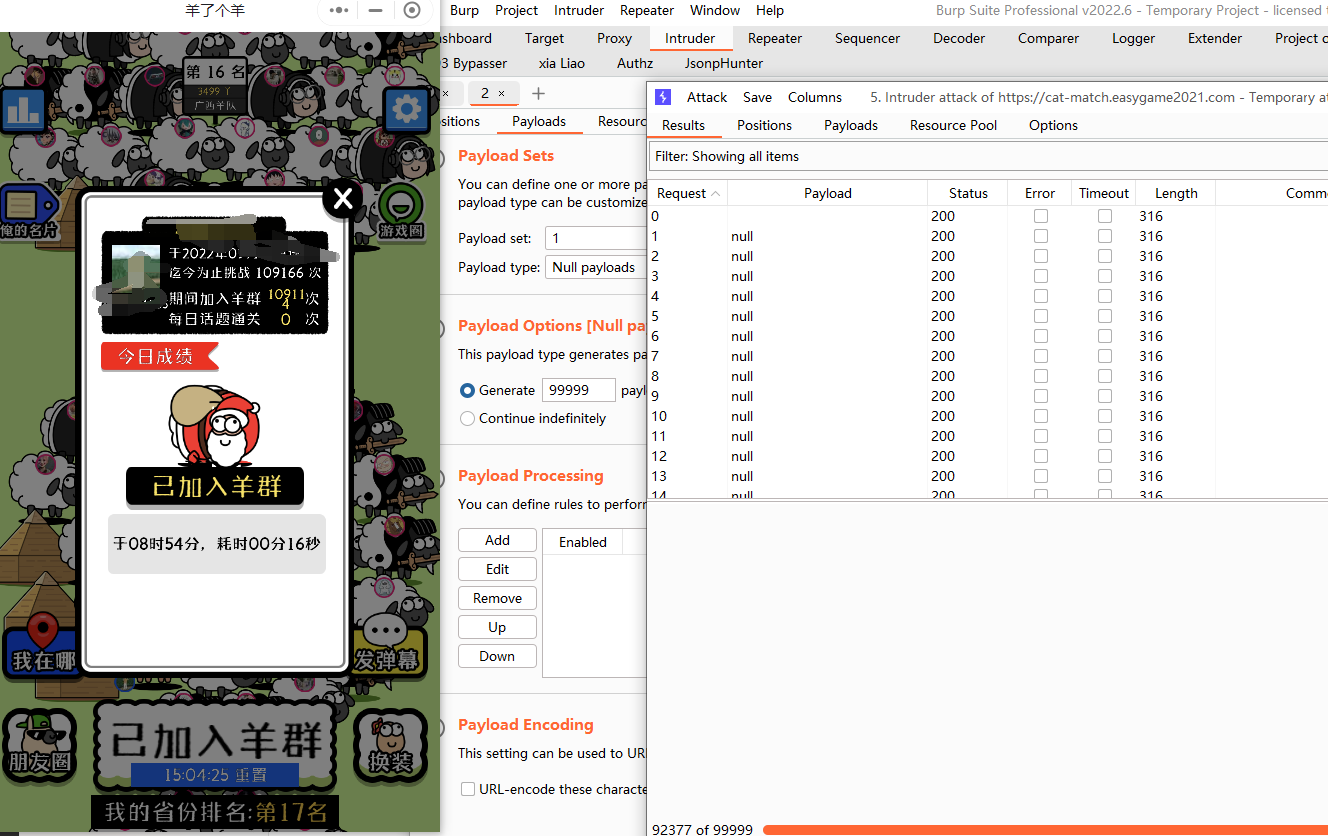This screenshot has height=836, width=1328.
Task: Open the Payload set dropdown
Action: coord(596,238)
